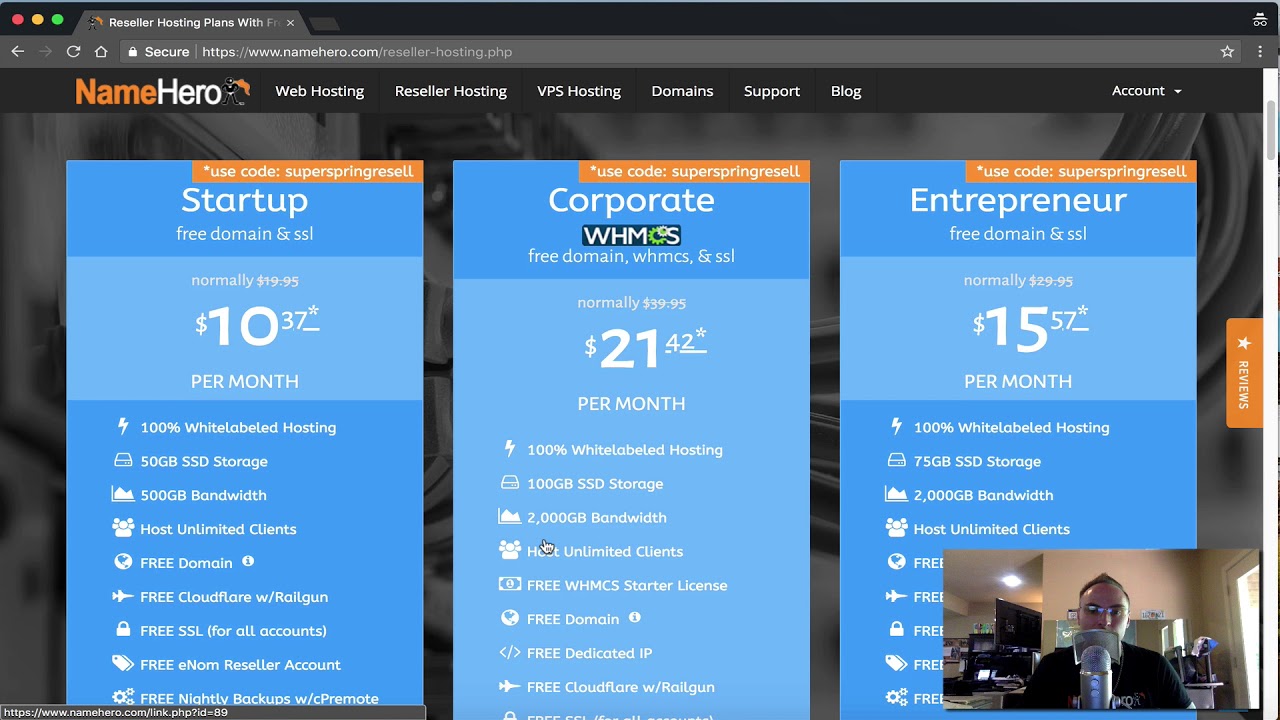
Task: Click the info icon beside Corporate FREE Domain
Action: 634,618
